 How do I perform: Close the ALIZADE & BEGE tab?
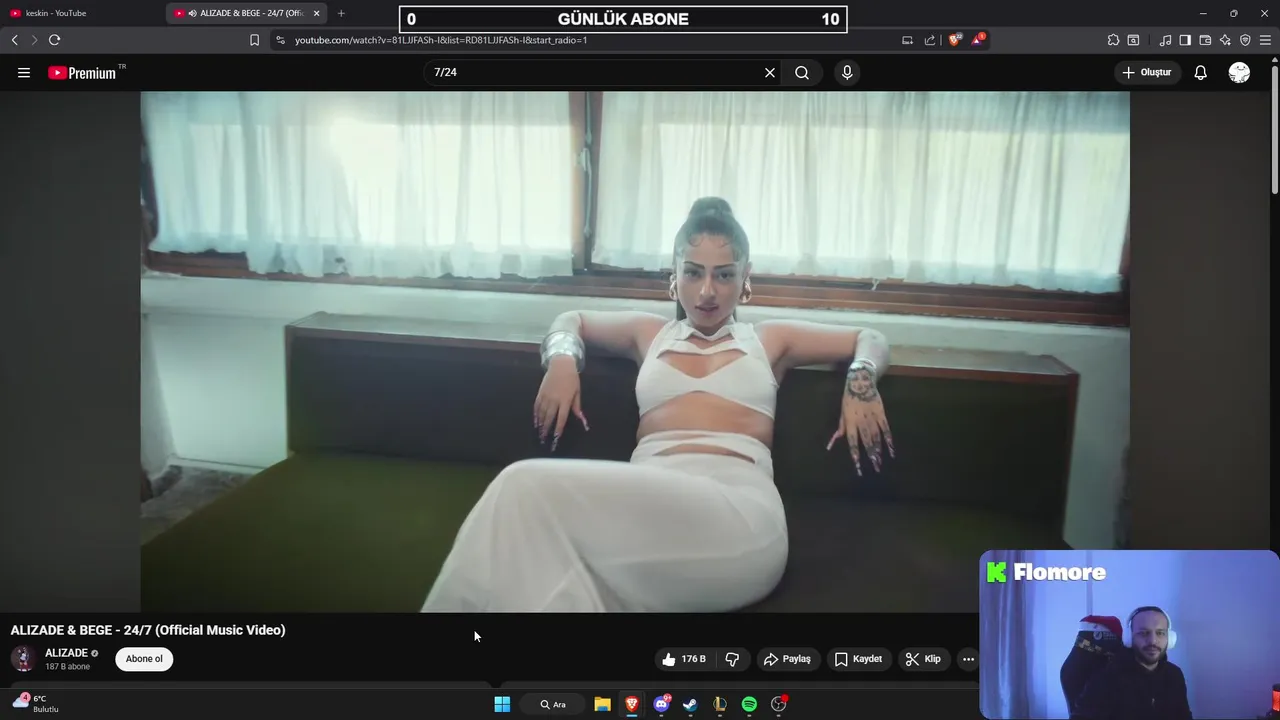coord(317,13)
